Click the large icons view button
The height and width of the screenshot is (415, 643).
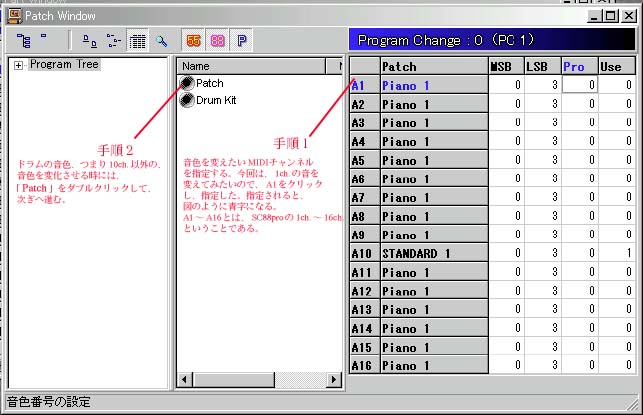(88, 41)
